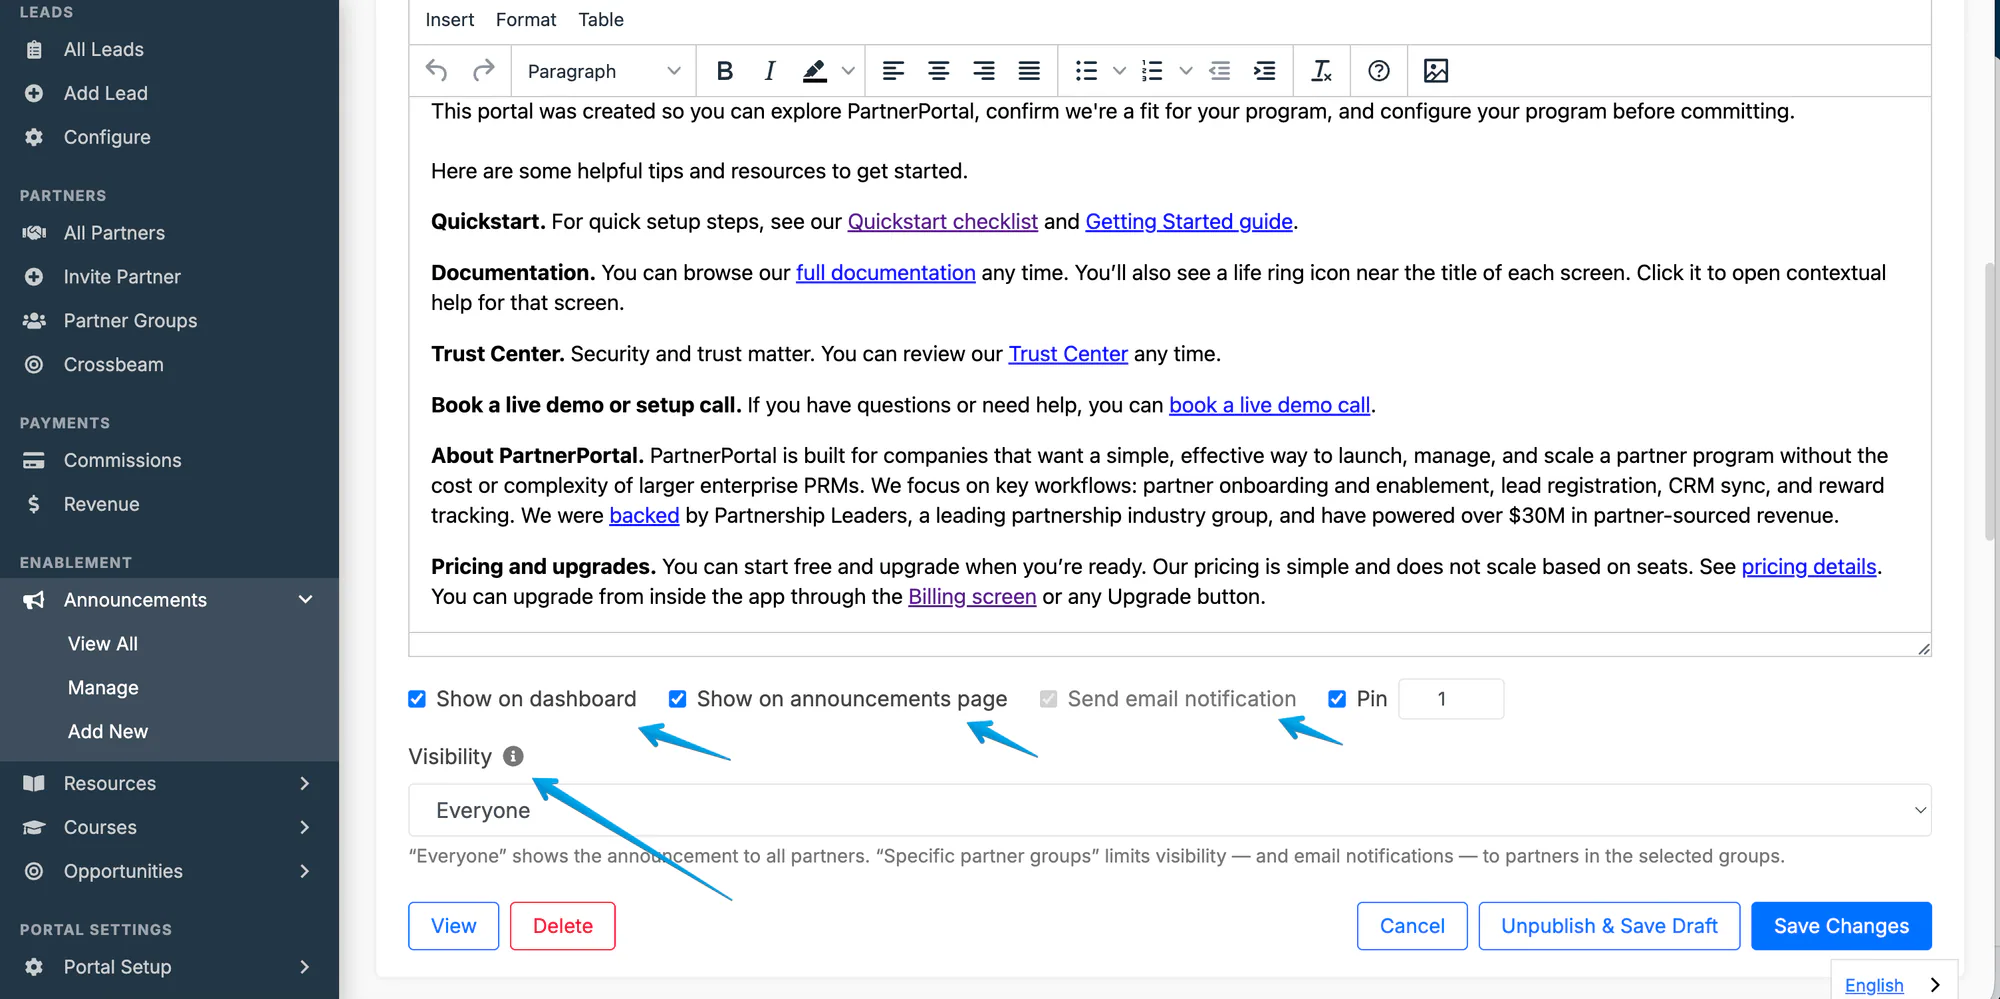Toggle bold formatting
The width and height of the screenshot is (2000, 999).
[x=725, y=71]
